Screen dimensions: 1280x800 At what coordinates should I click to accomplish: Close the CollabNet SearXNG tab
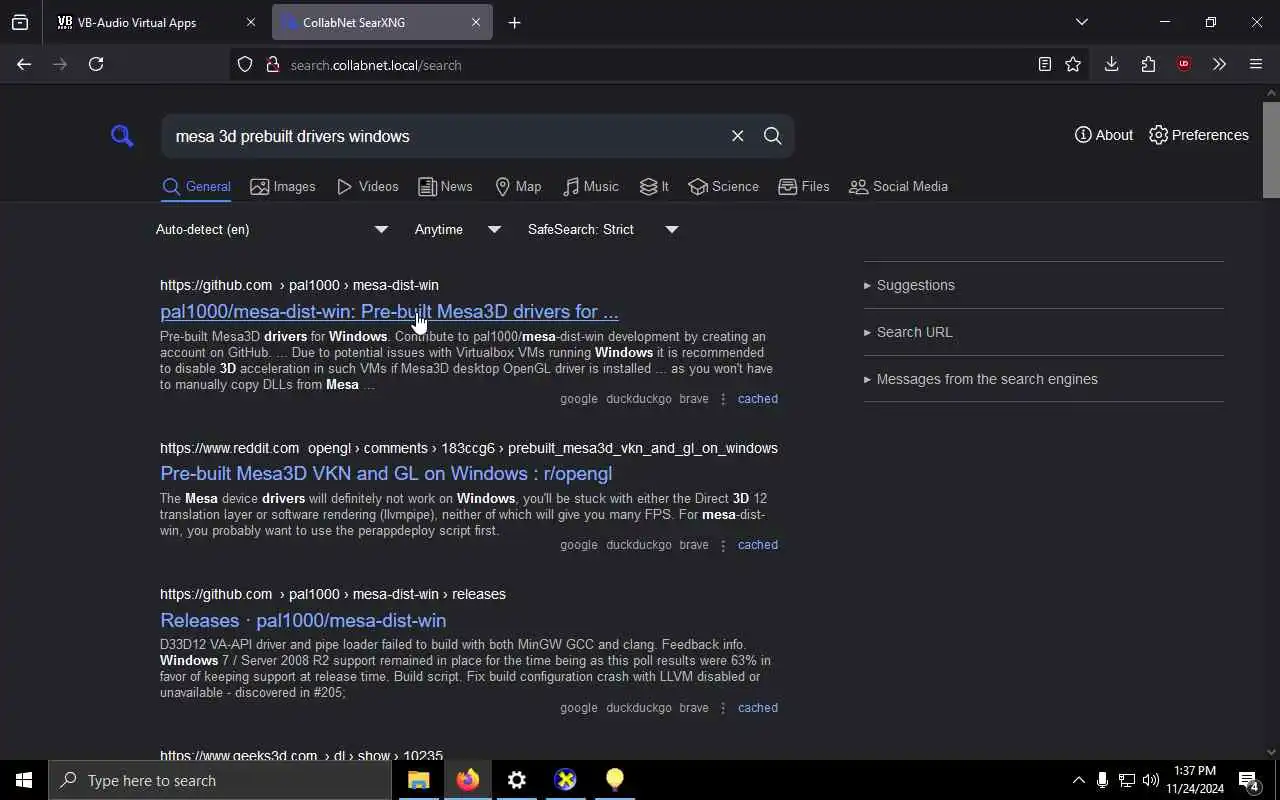[476, 22]
